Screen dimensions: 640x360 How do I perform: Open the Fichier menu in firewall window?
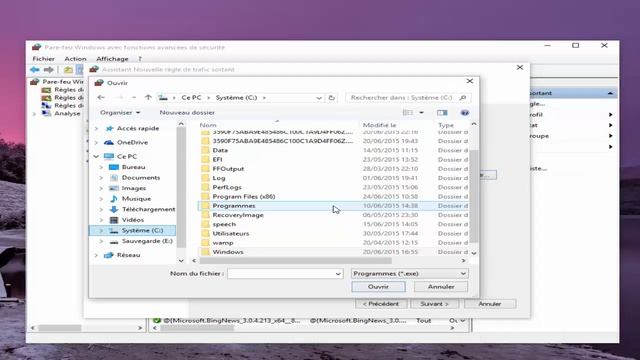[x=43, y=59]
